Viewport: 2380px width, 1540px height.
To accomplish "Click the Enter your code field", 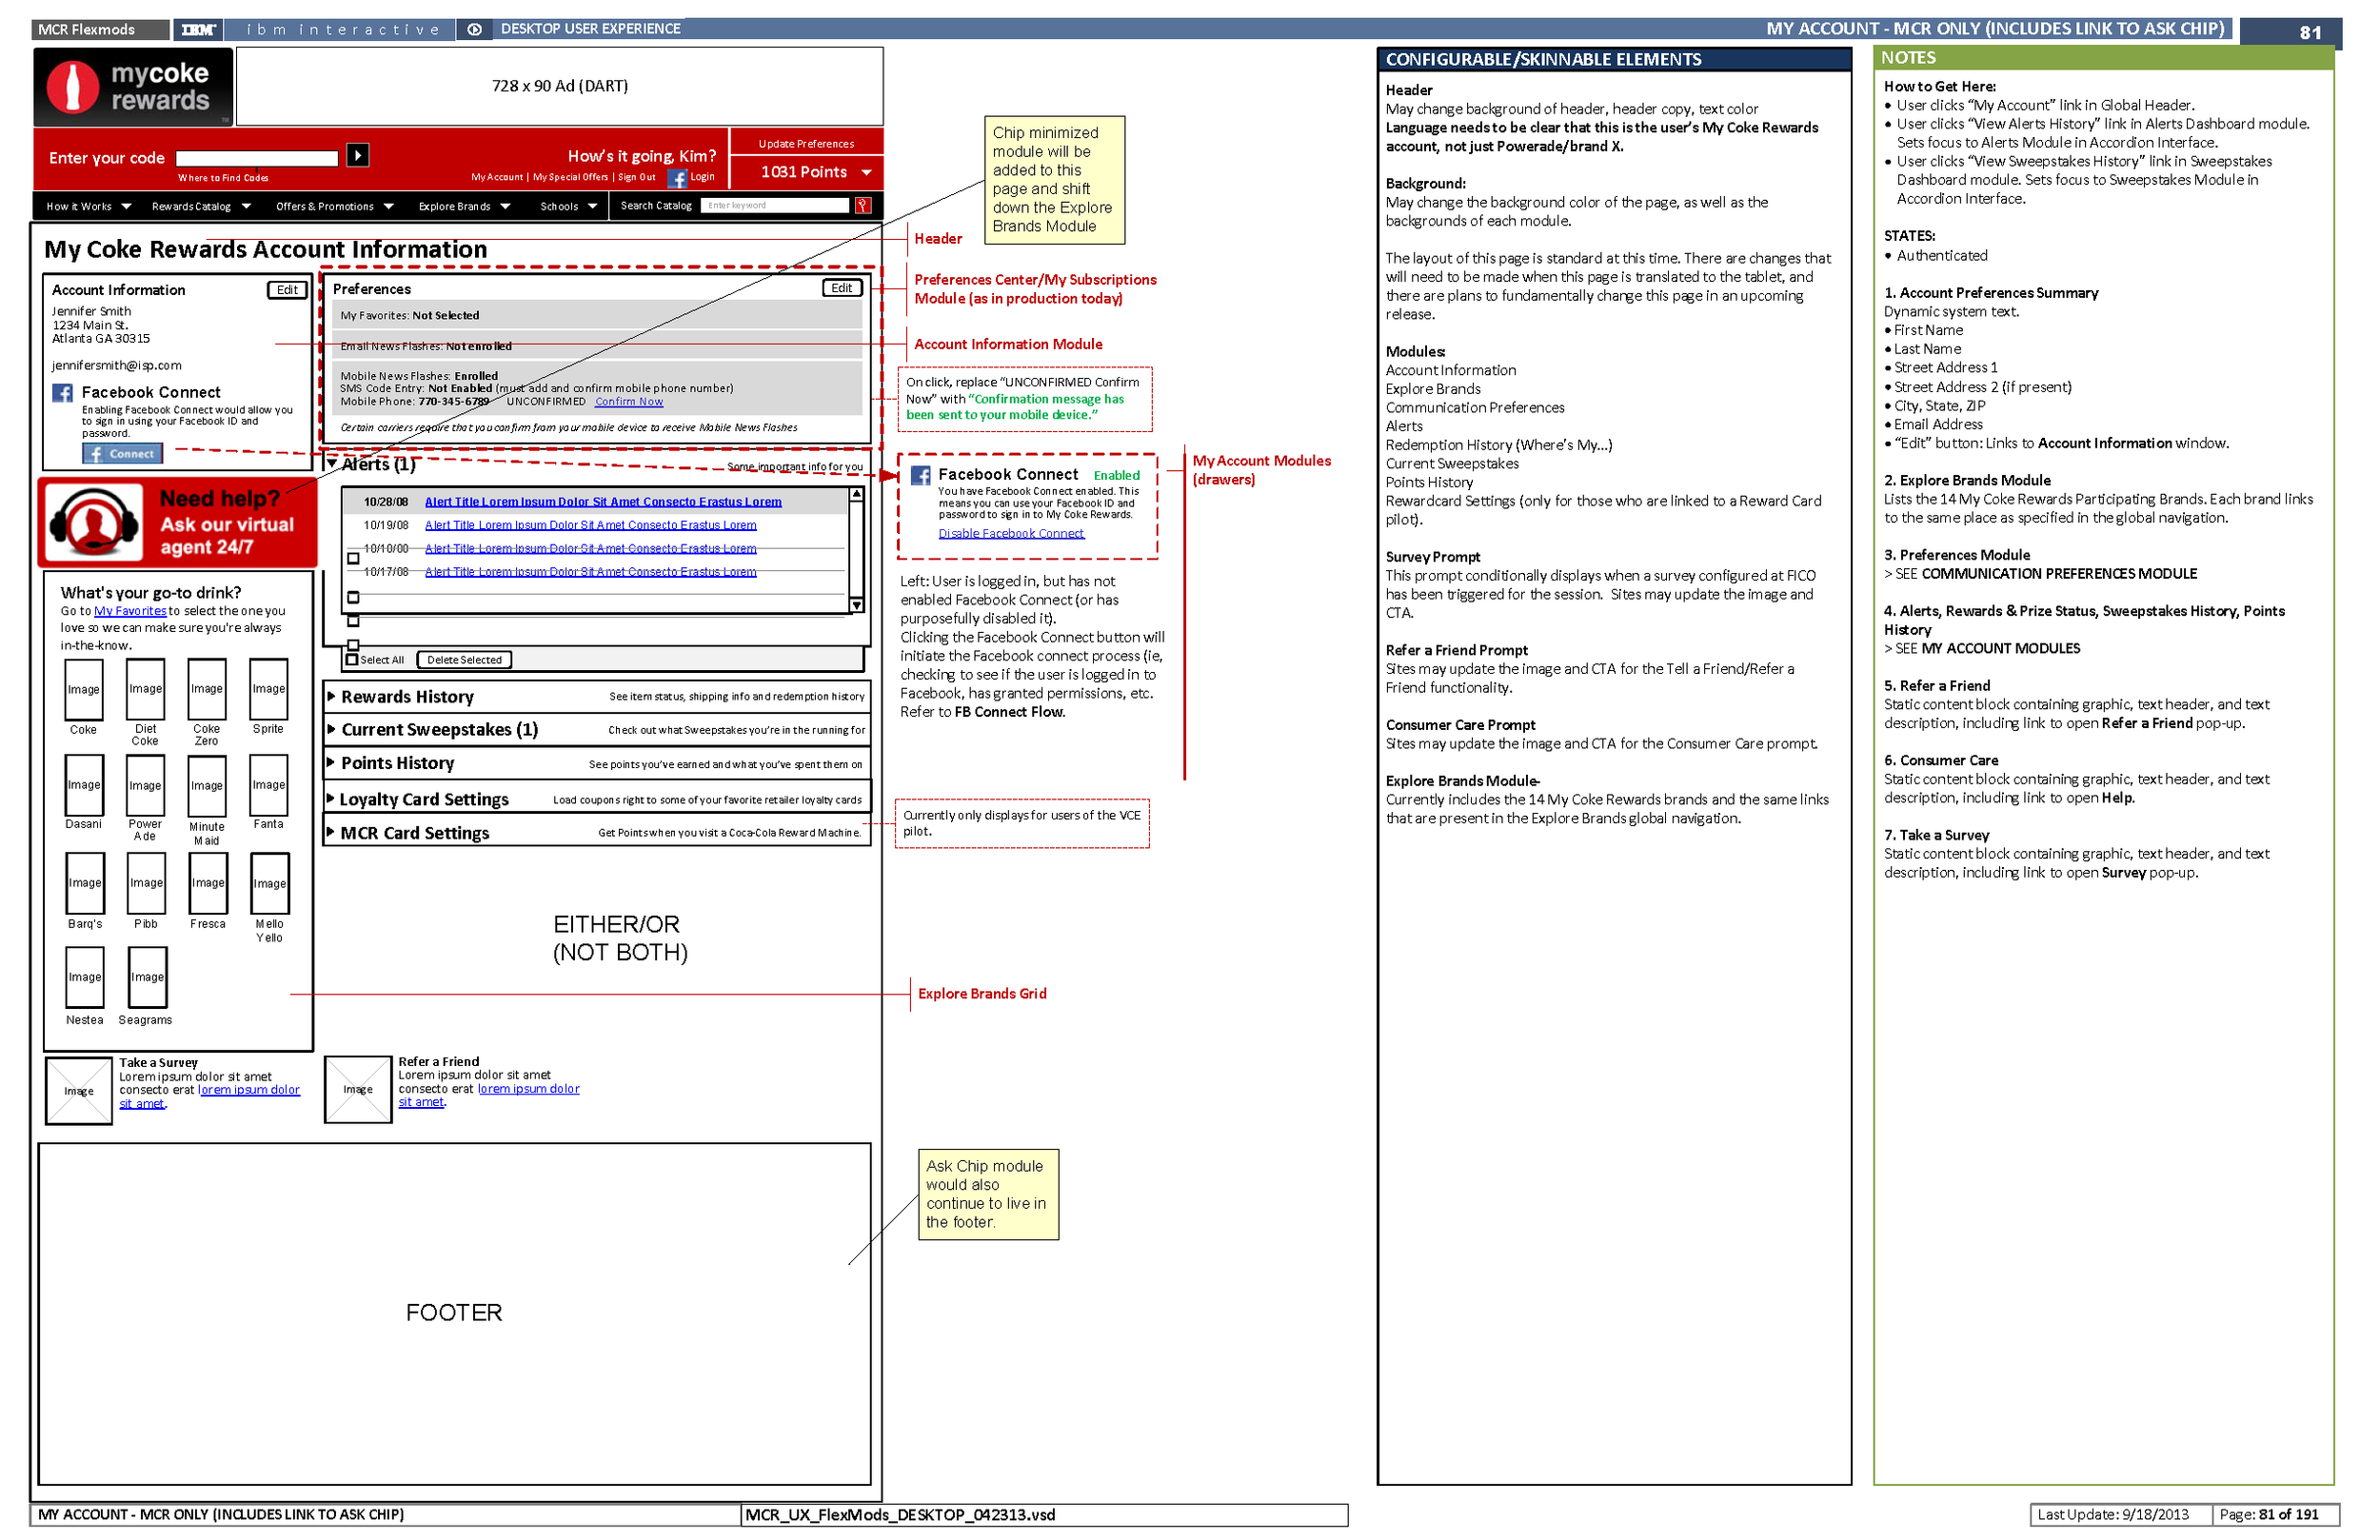I will click(x=257, y=158).
